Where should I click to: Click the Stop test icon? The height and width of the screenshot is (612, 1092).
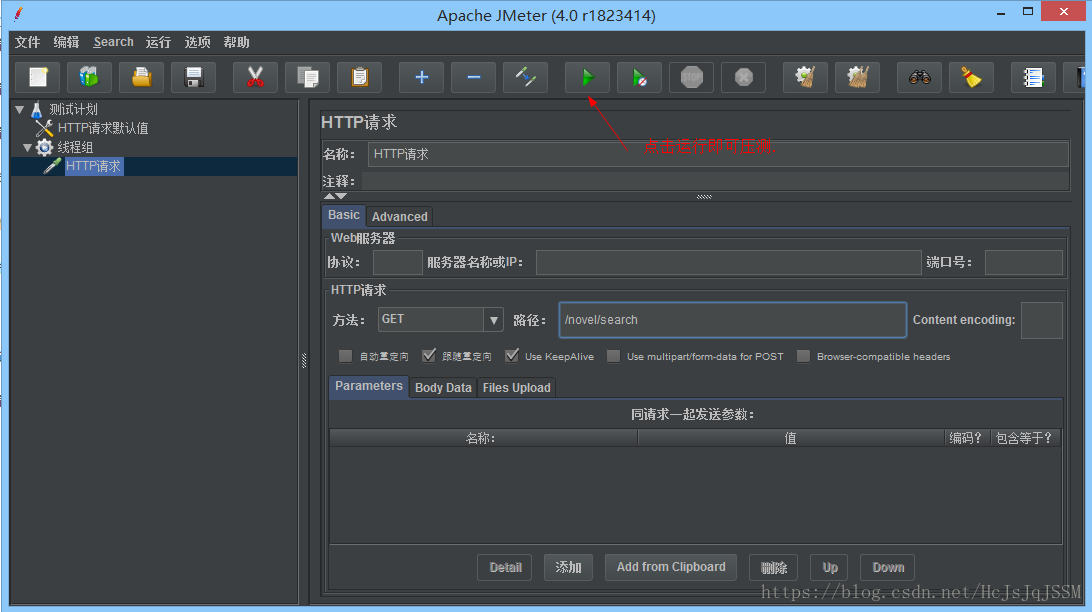[692, 77]
